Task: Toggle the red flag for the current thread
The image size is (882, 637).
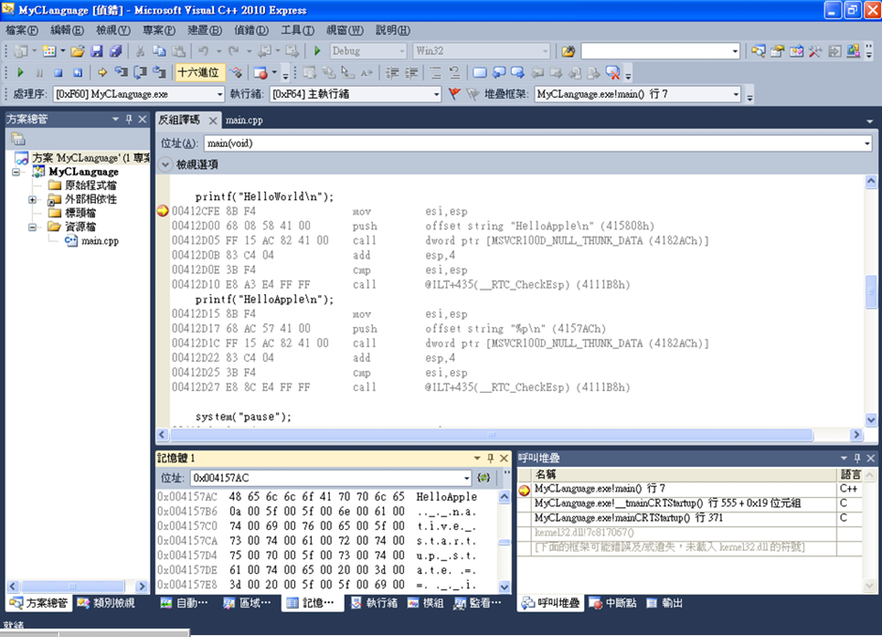Action: [454, 94]
